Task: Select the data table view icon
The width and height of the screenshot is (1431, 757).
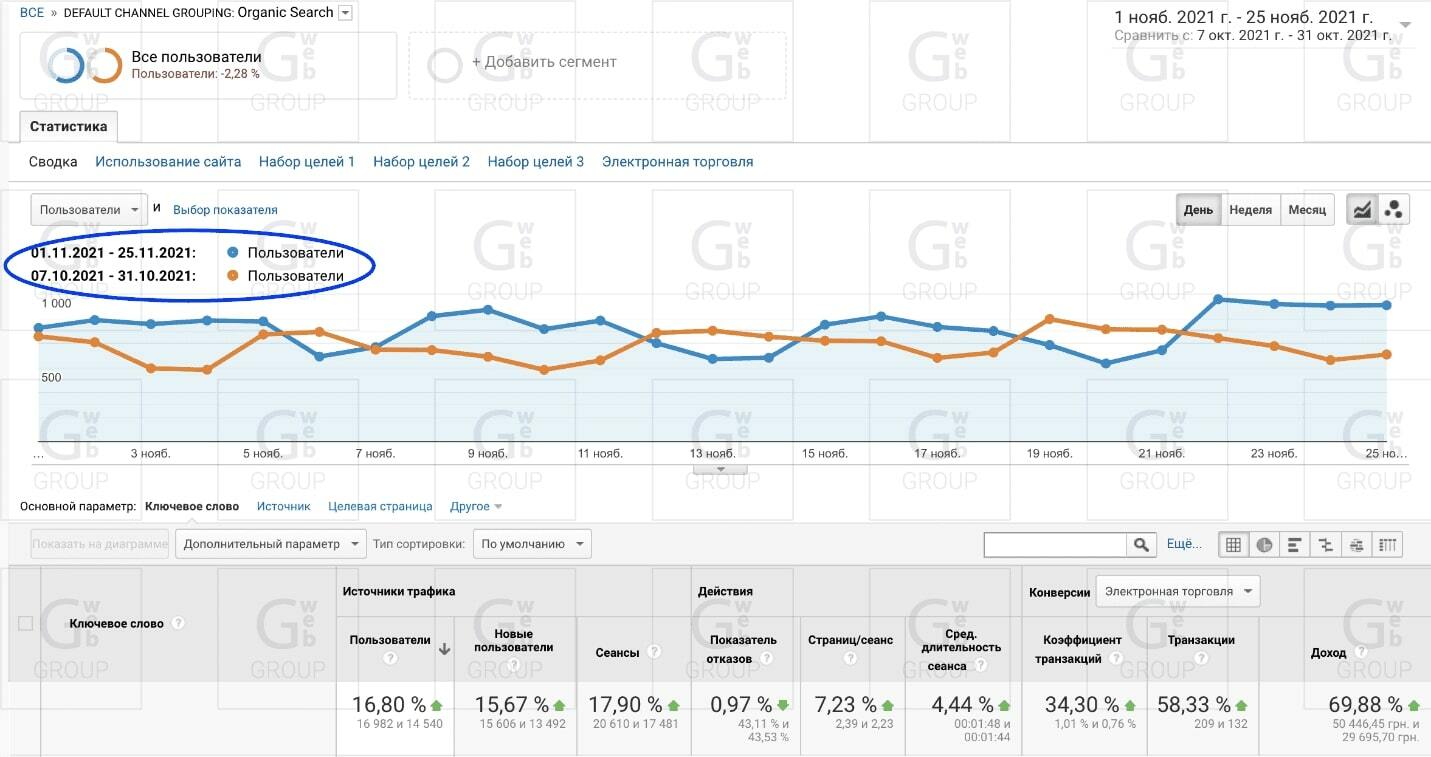Action: pyautogui.click(x=1233, y=544)
